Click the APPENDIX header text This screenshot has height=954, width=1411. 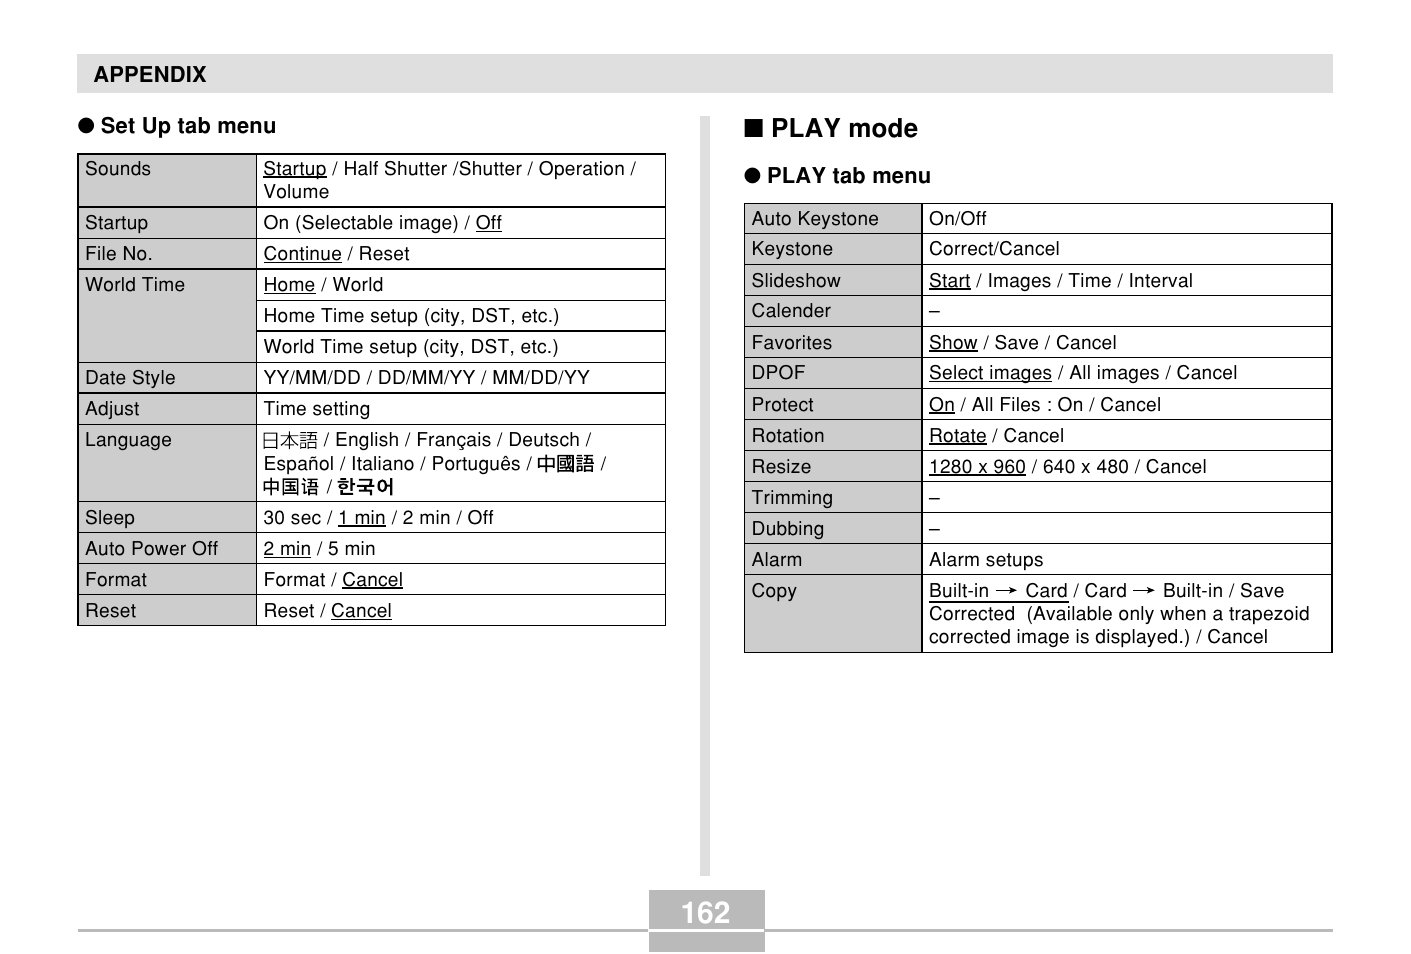coord(150,75)
